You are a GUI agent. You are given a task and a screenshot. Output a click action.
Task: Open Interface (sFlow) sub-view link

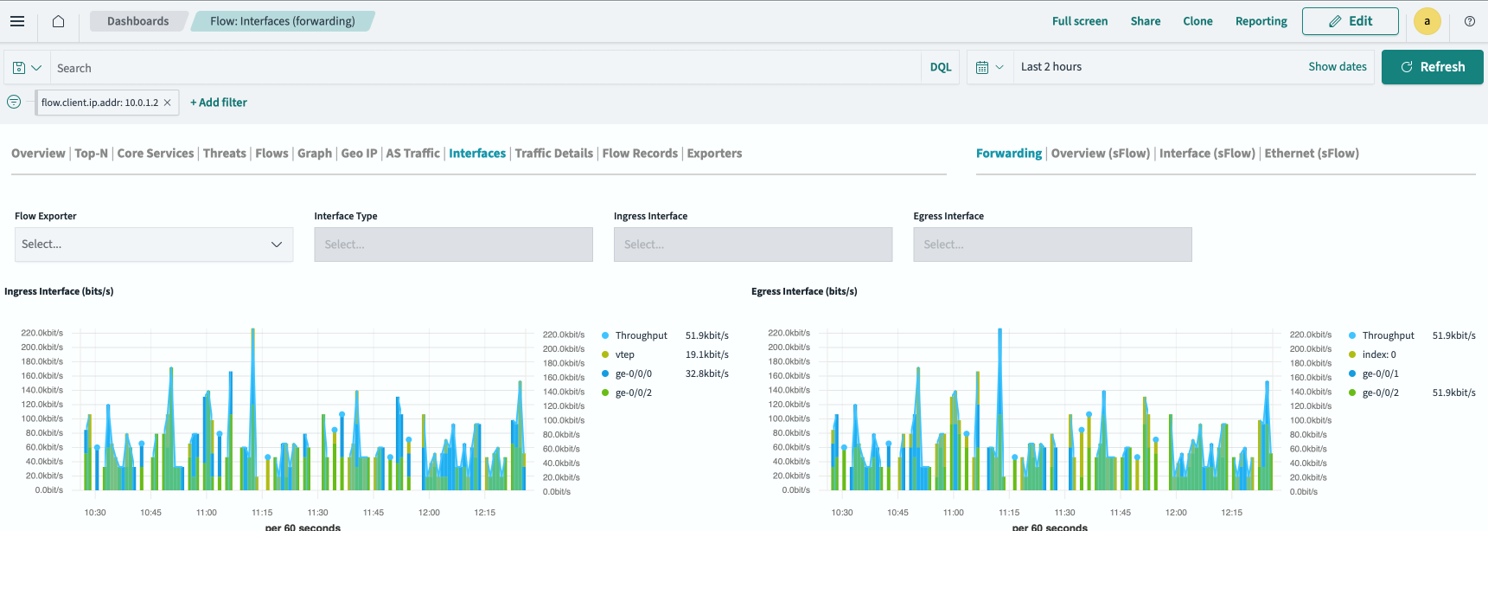pyautogui.click(x=1207, y=153)
